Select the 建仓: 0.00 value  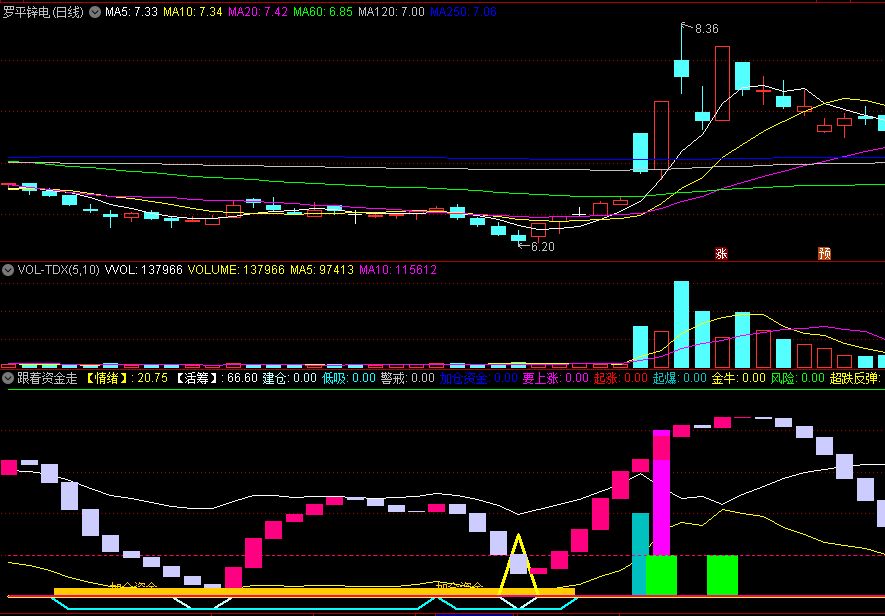tap(290, 378)
